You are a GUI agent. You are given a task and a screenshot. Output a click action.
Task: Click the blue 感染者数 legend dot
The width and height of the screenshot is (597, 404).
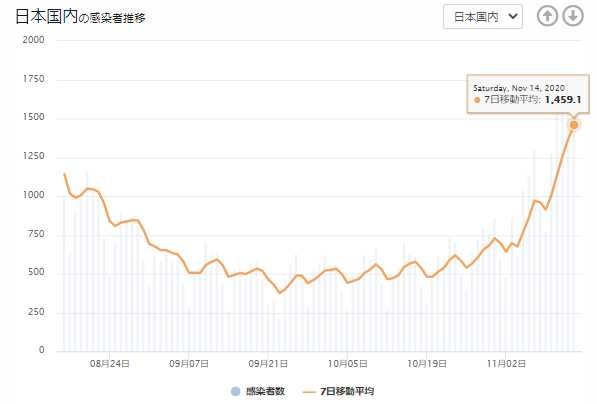point(236,391)
